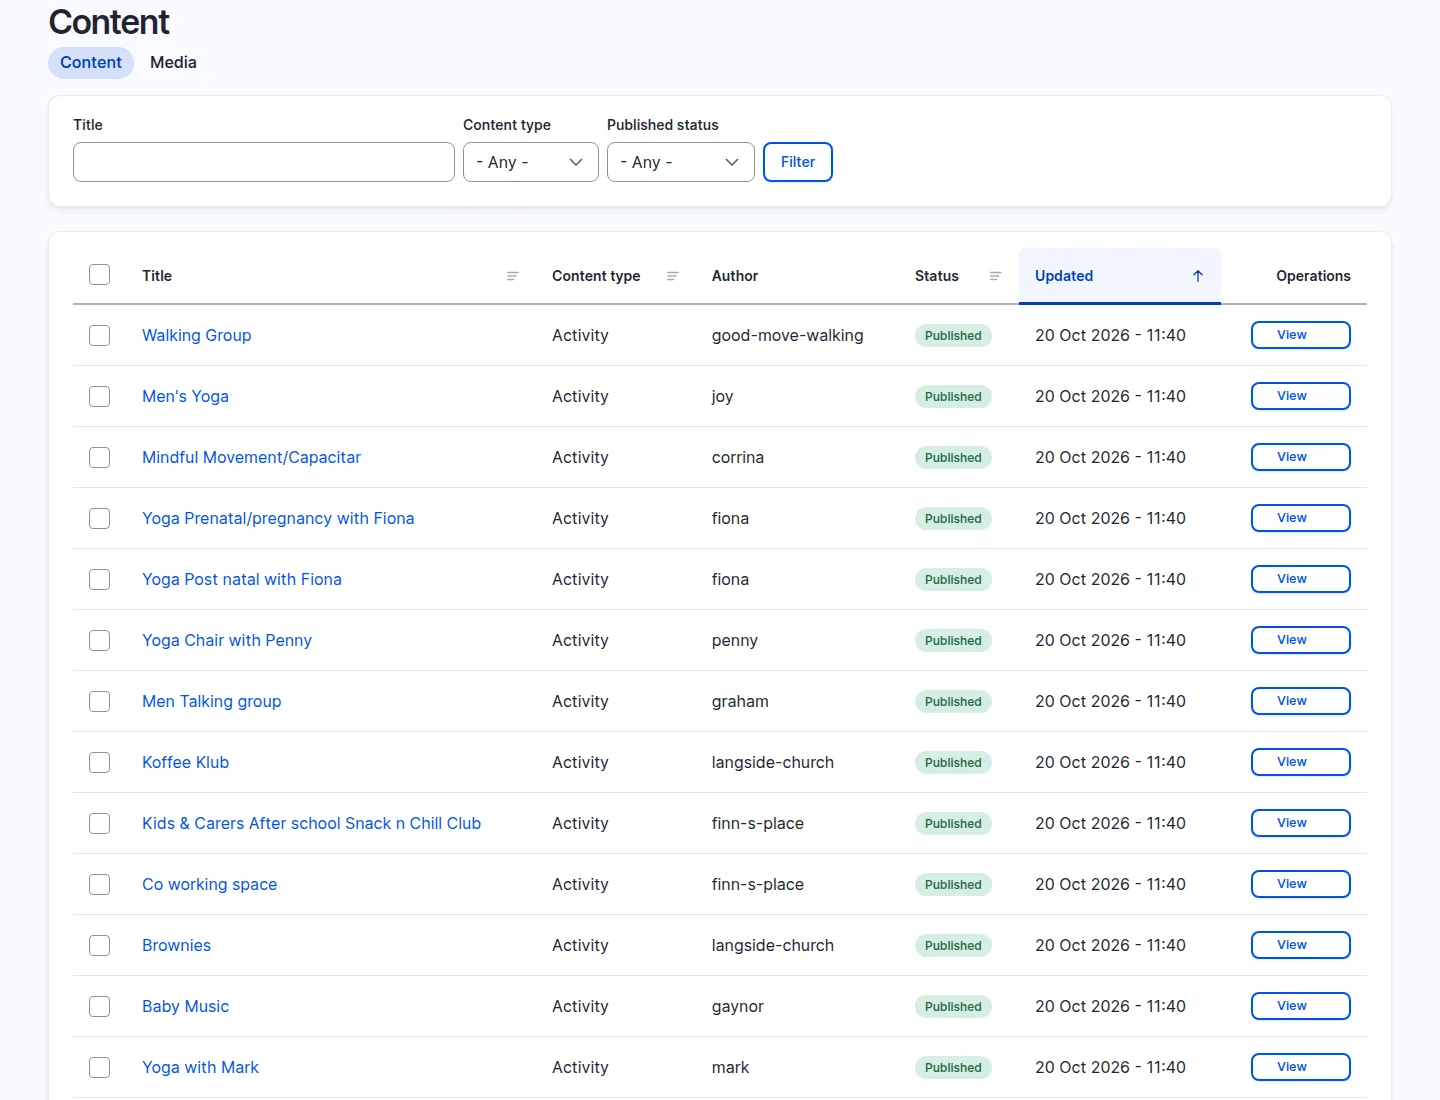Screen dimensions: 1440x1100
Task: Tick the select-all checkbox in table header
Action: [x=99, y=275]
